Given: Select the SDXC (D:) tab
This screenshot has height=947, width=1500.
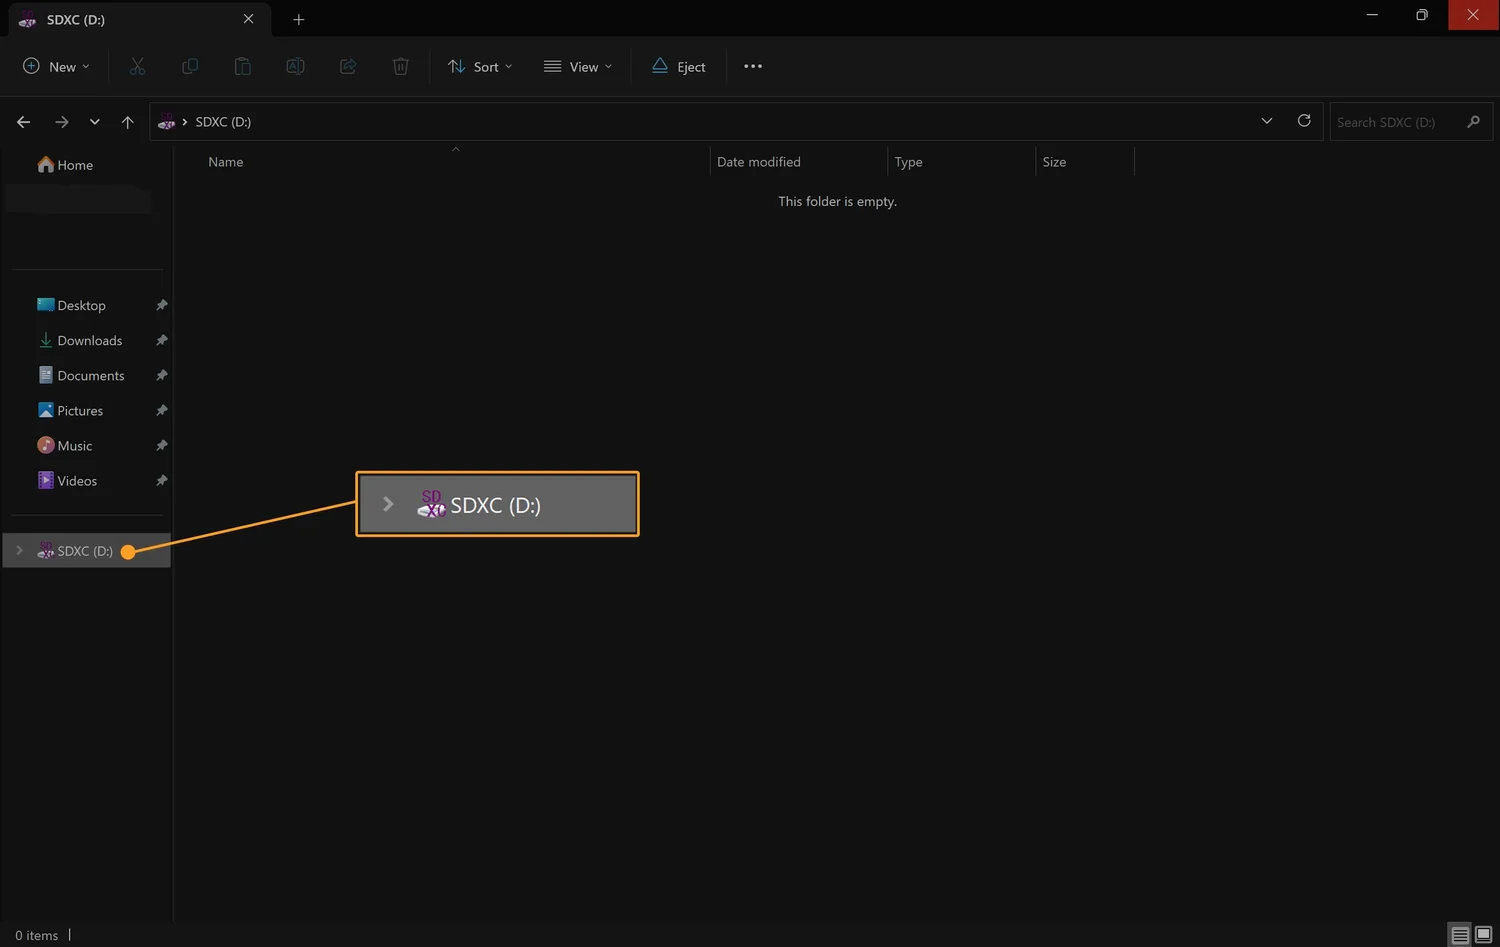Looking at the screenshot, I should [x=120, y=19].
